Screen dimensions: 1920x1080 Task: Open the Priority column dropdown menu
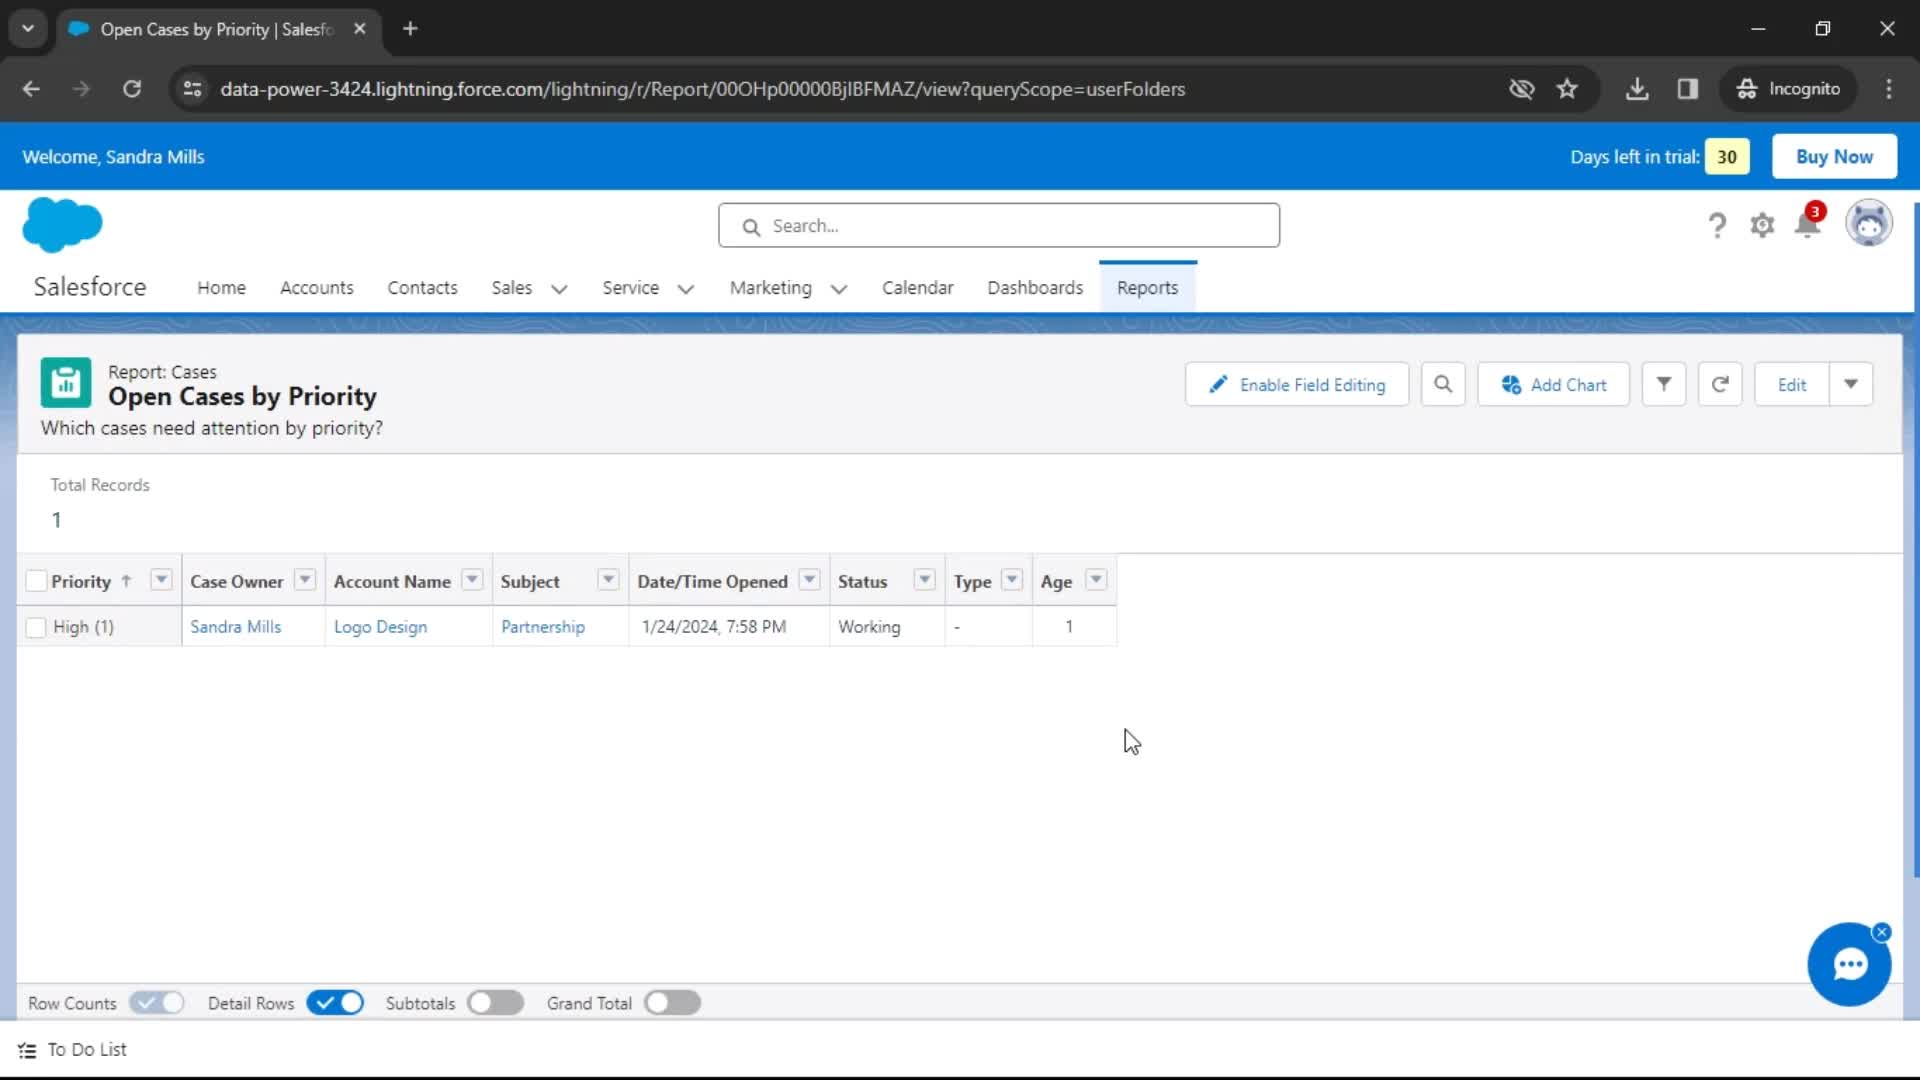pyautogui.click(x=161, y=580)
